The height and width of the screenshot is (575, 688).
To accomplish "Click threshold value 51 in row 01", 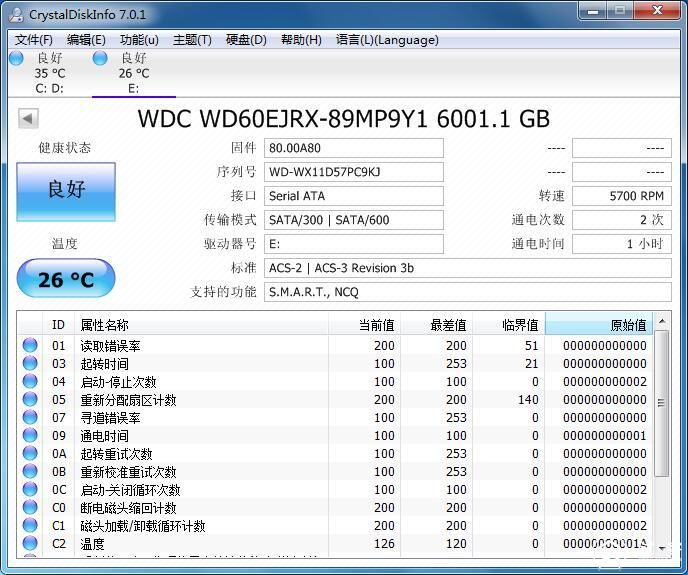I will point(531,346).
